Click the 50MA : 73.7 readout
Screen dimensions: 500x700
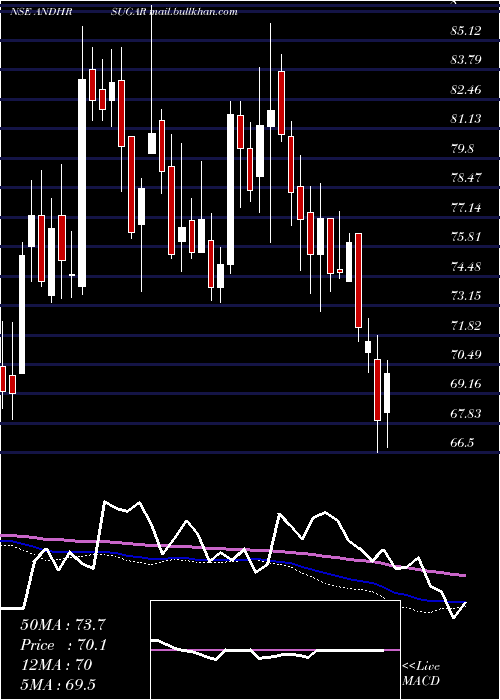(x=63, y=625)
